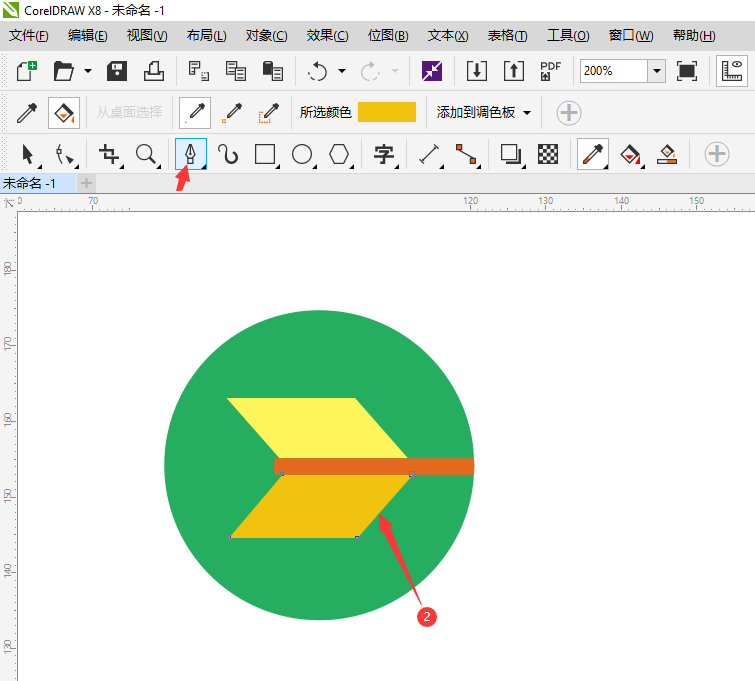The image size is (755, 681).
Task: Choose the Crop tool
Action: click(x=109, y=154)
